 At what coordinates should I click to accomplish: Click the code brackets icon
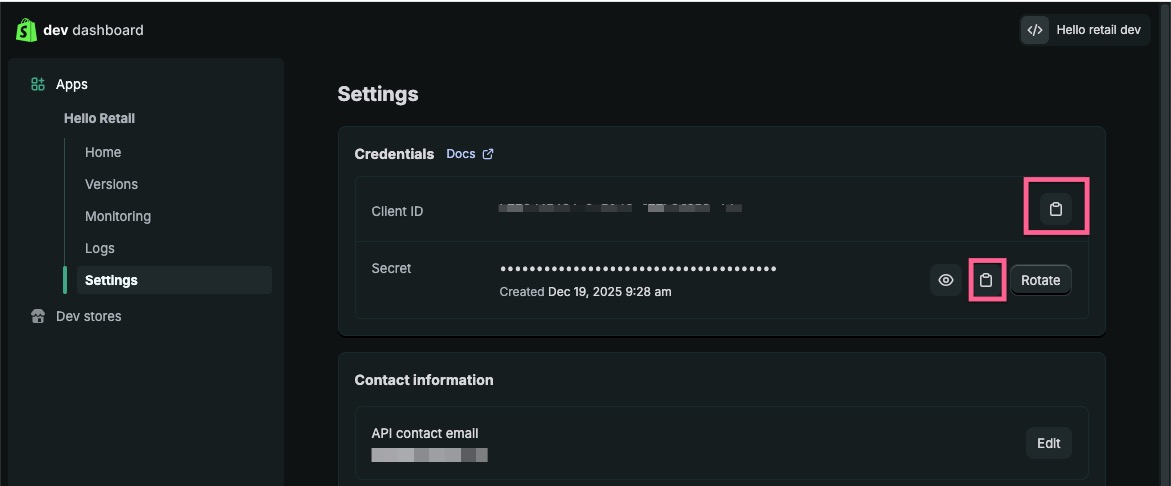click(x=1035, y=30)
